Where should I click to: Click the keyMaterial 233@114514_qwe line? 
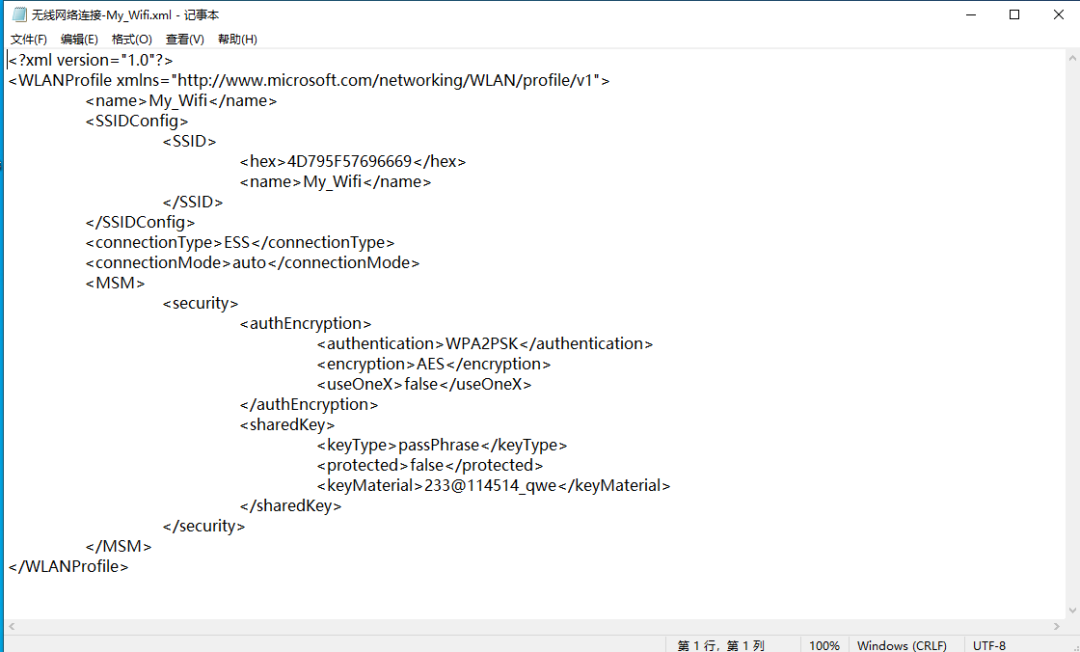pyautogui.click(x=494, y=485)
